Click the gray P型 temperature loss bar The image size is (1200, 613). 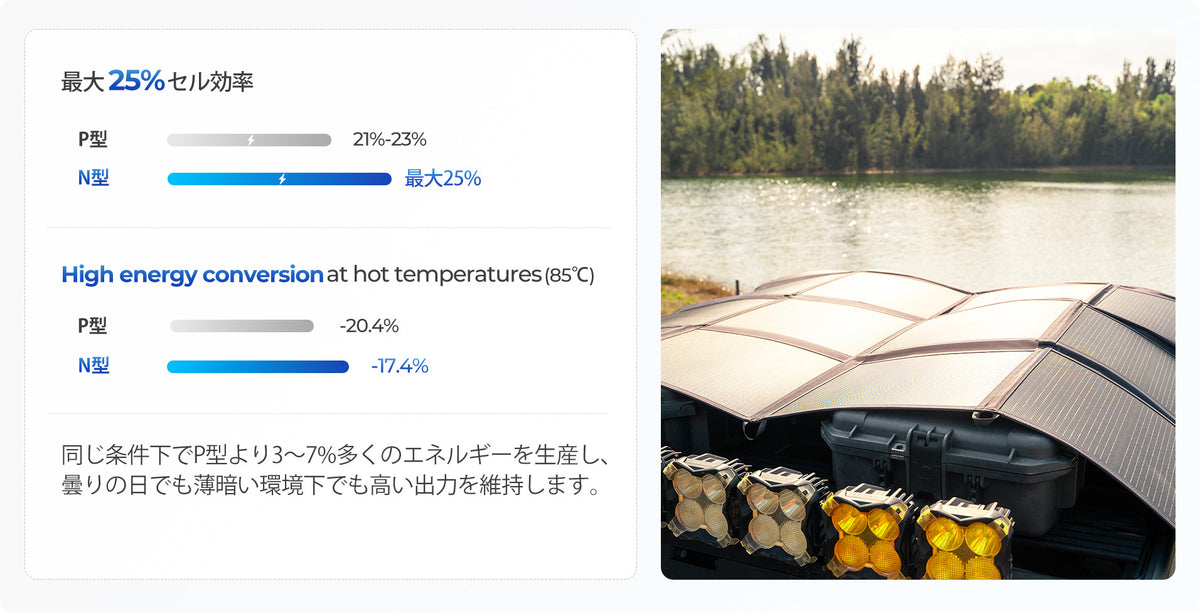pos(241,326)
